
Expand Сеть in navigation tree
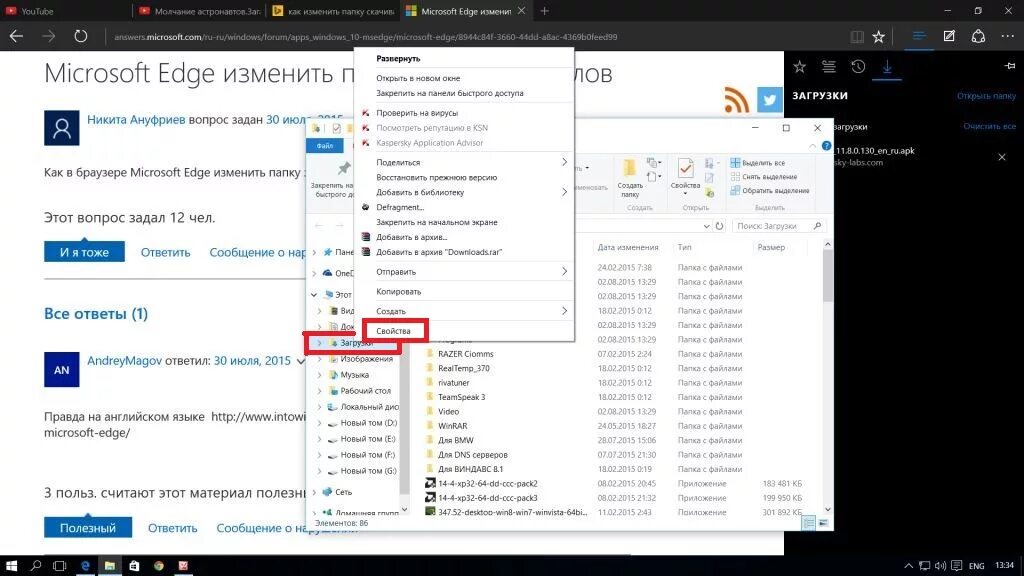pyautogui.click(x=315, y=492)
